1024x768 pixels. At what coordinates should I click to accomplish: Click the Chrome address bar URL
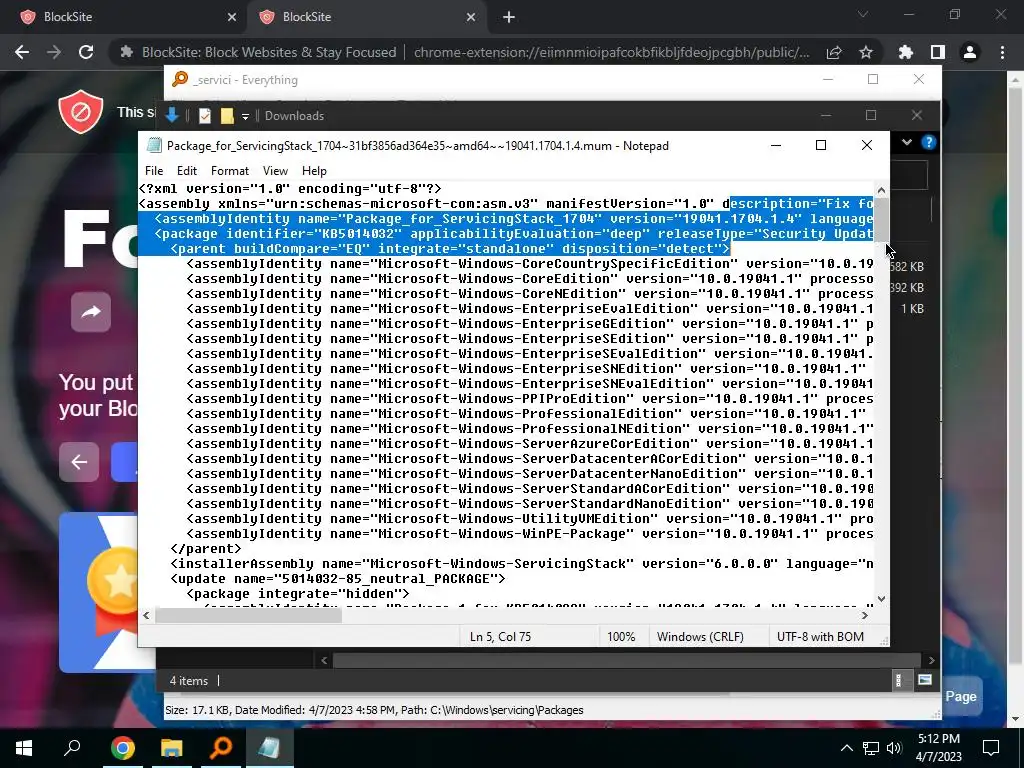pos(611,52)
